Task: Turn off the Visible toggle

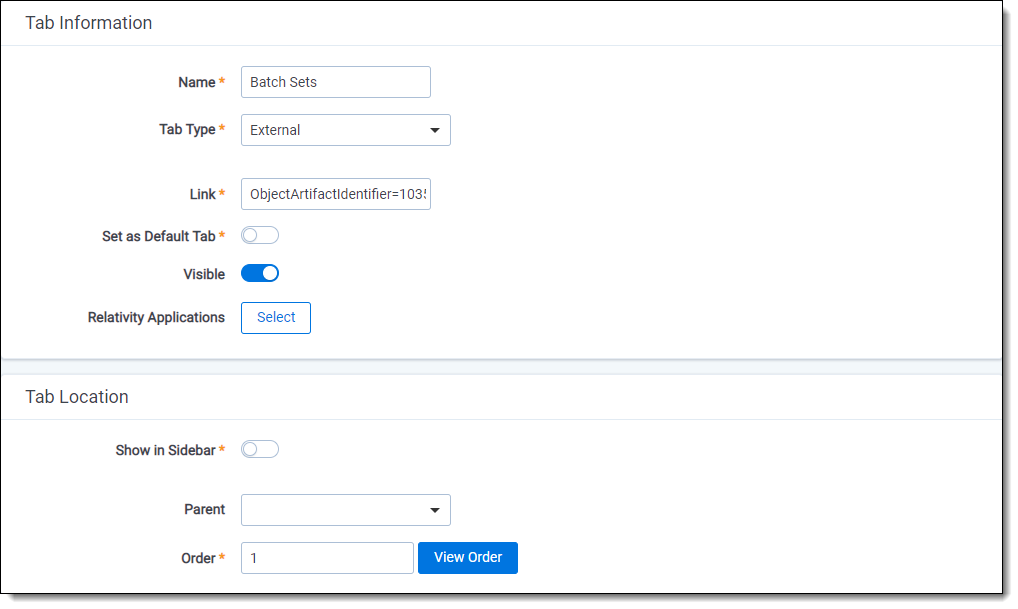Action: (x=259, y=274)
